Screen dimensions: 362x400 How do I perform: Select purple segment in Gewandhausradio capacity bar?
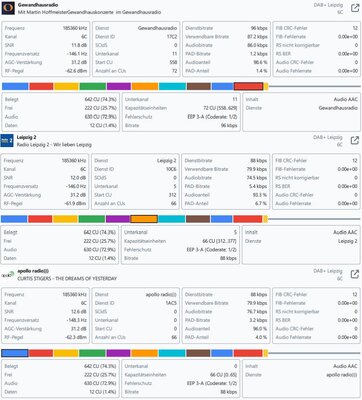pyautogui.click(x=119, y=87)
